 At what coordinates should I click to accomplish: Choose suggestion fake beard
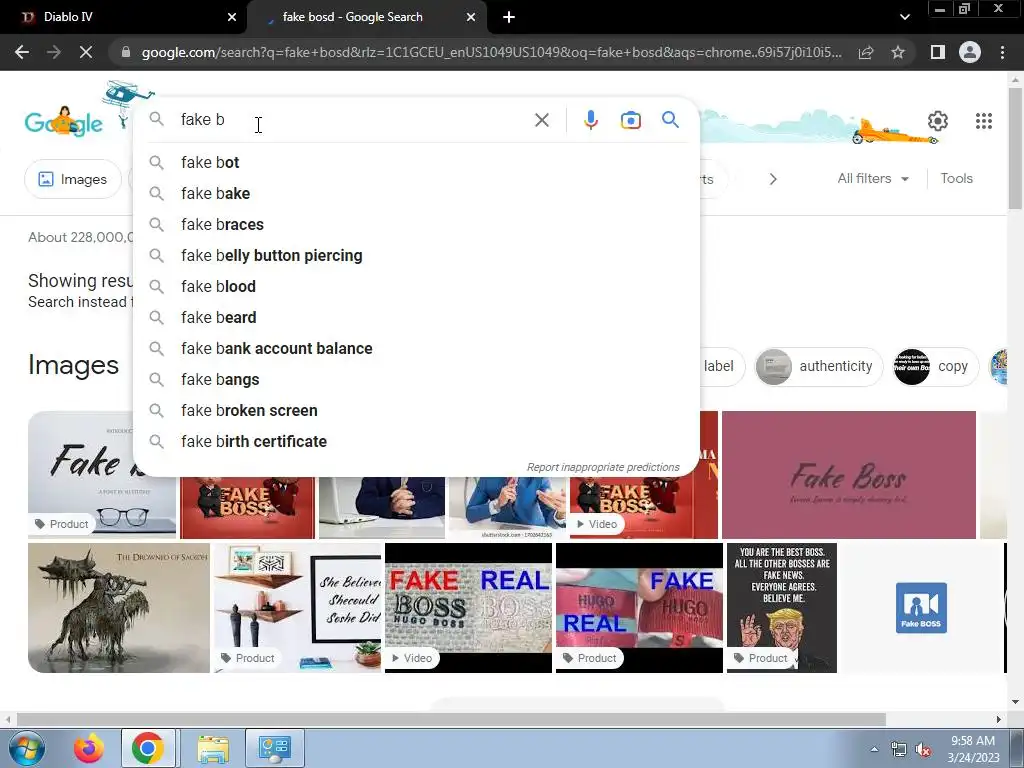[417, 317]
